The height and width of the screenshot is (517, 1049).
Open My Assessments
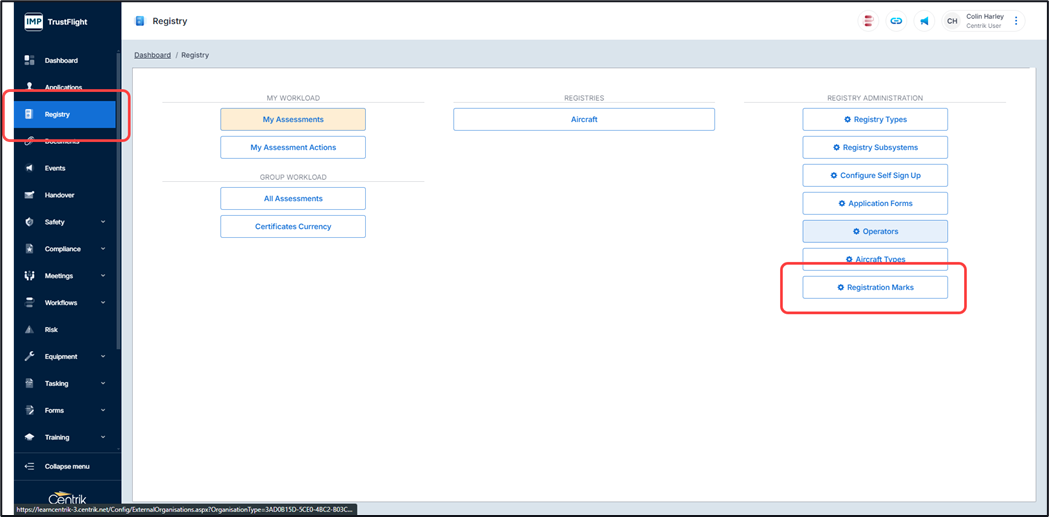[293, 119]
